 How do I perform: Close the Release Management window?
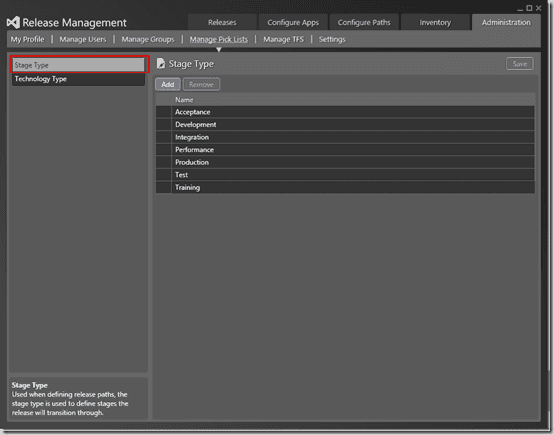[538, 8]
